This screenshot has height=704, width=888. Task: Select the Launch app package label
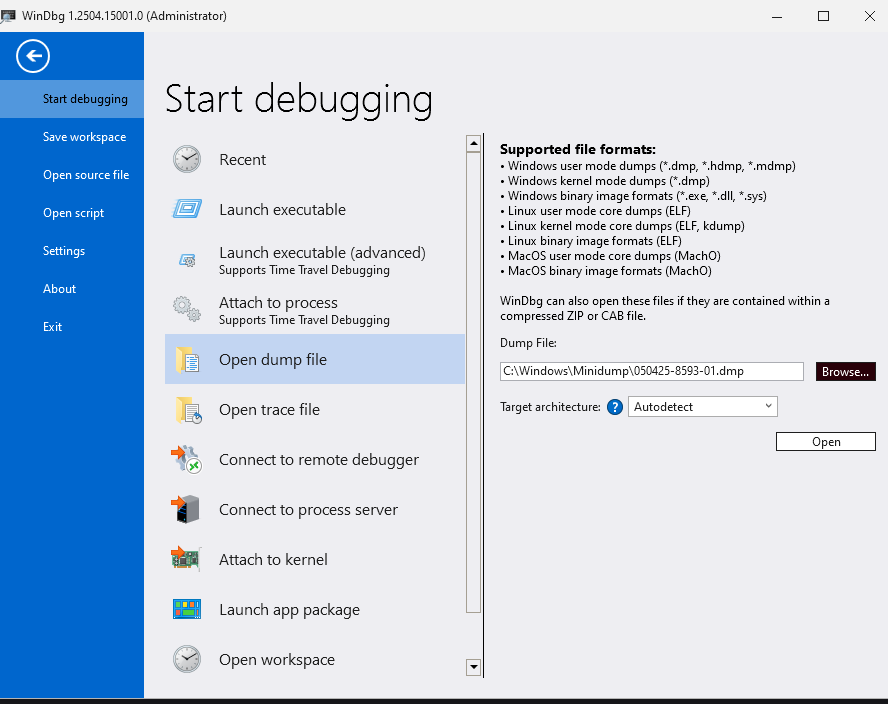click(289, 610)
